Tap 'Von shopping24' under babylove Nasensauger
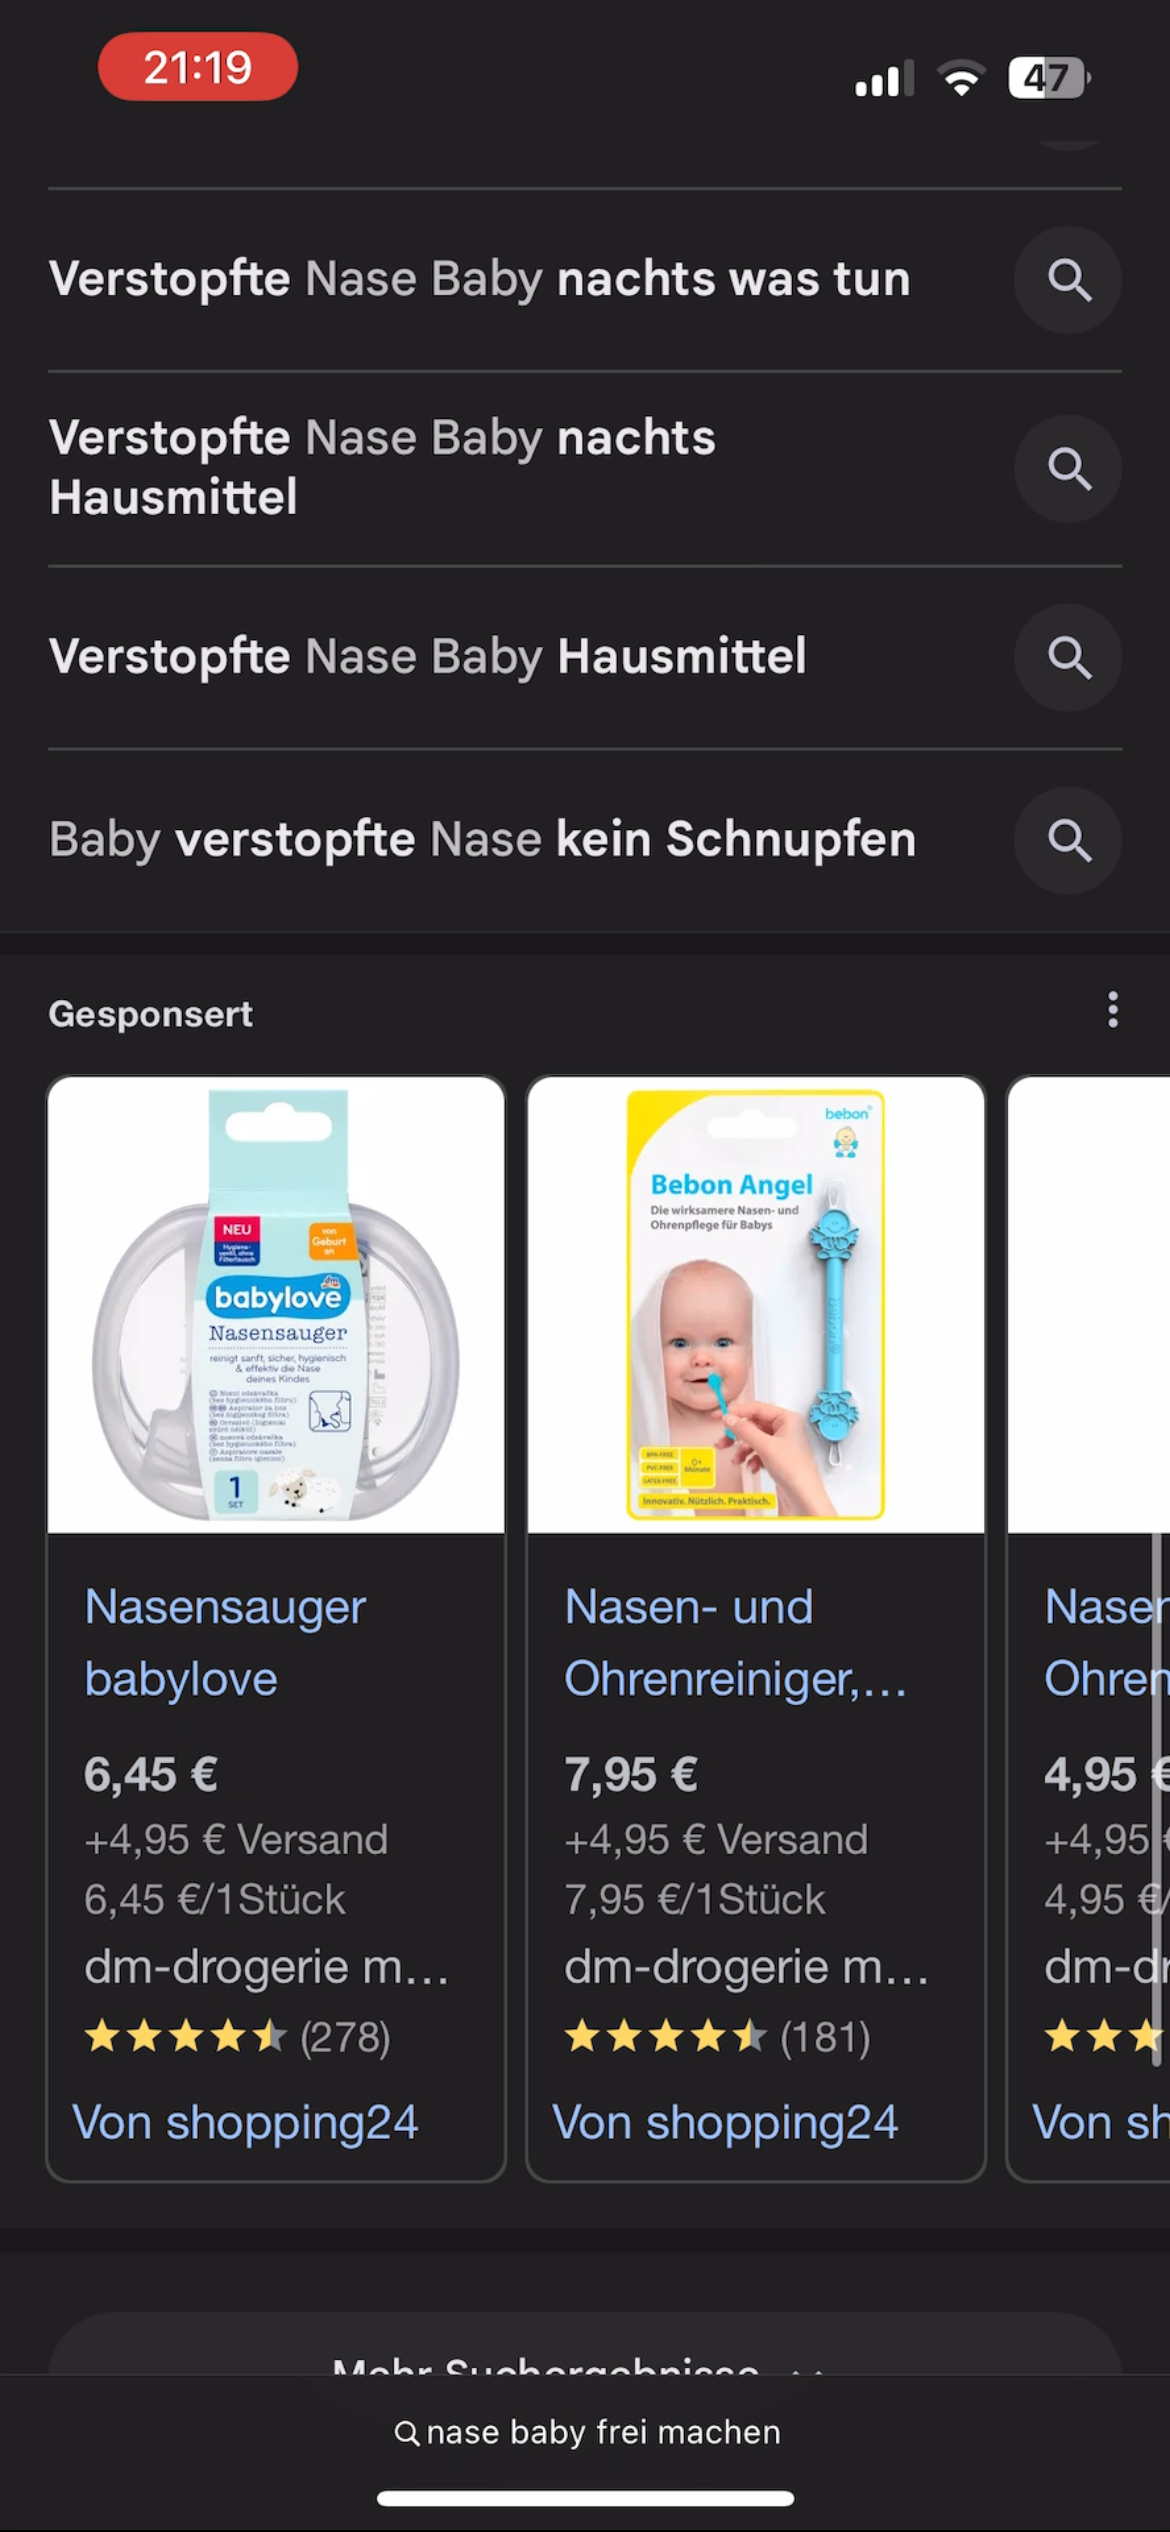 [245, 2122]
